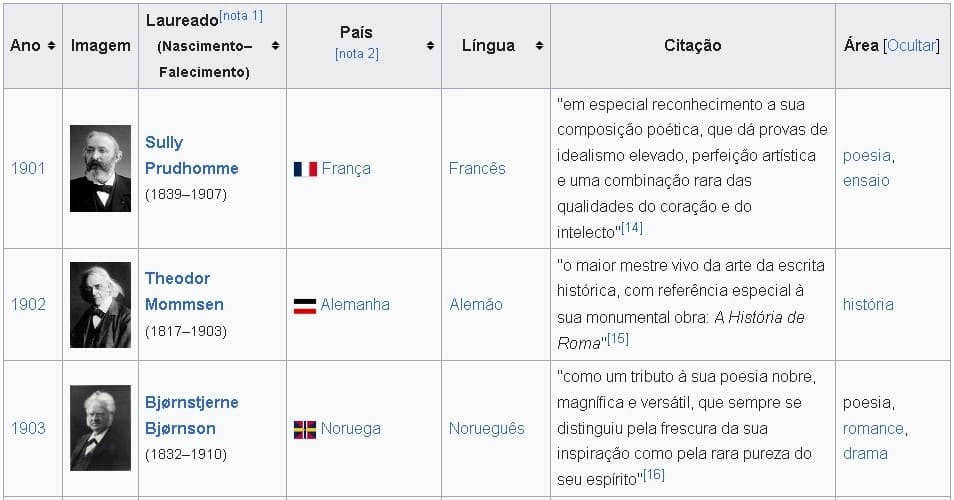Go to year 1902 link
Viewport: 954px width, 500px height.
pos(28,304)
